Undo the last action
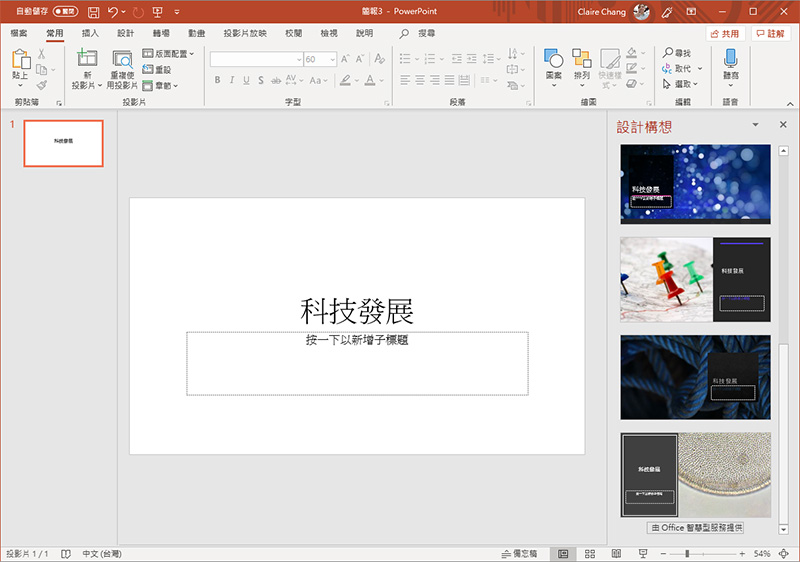This screenshot has height=562, width=800. (113, 12)
